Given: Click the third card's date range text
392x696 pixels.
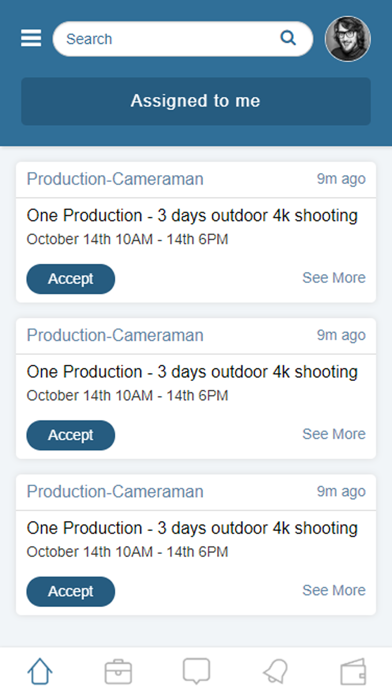Looking at the screenshot, I should 127,552.
